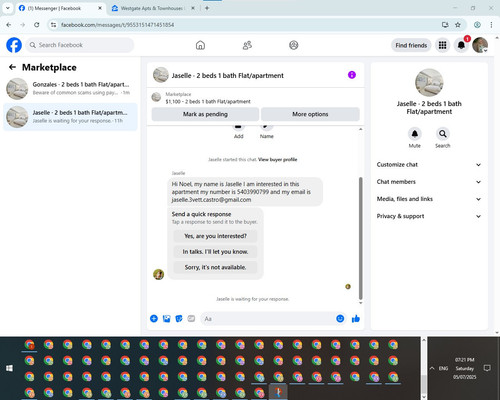Click the Mark as pending button
Screen dimensions: 500x400
pyautogui.click(x=205, y=114)
